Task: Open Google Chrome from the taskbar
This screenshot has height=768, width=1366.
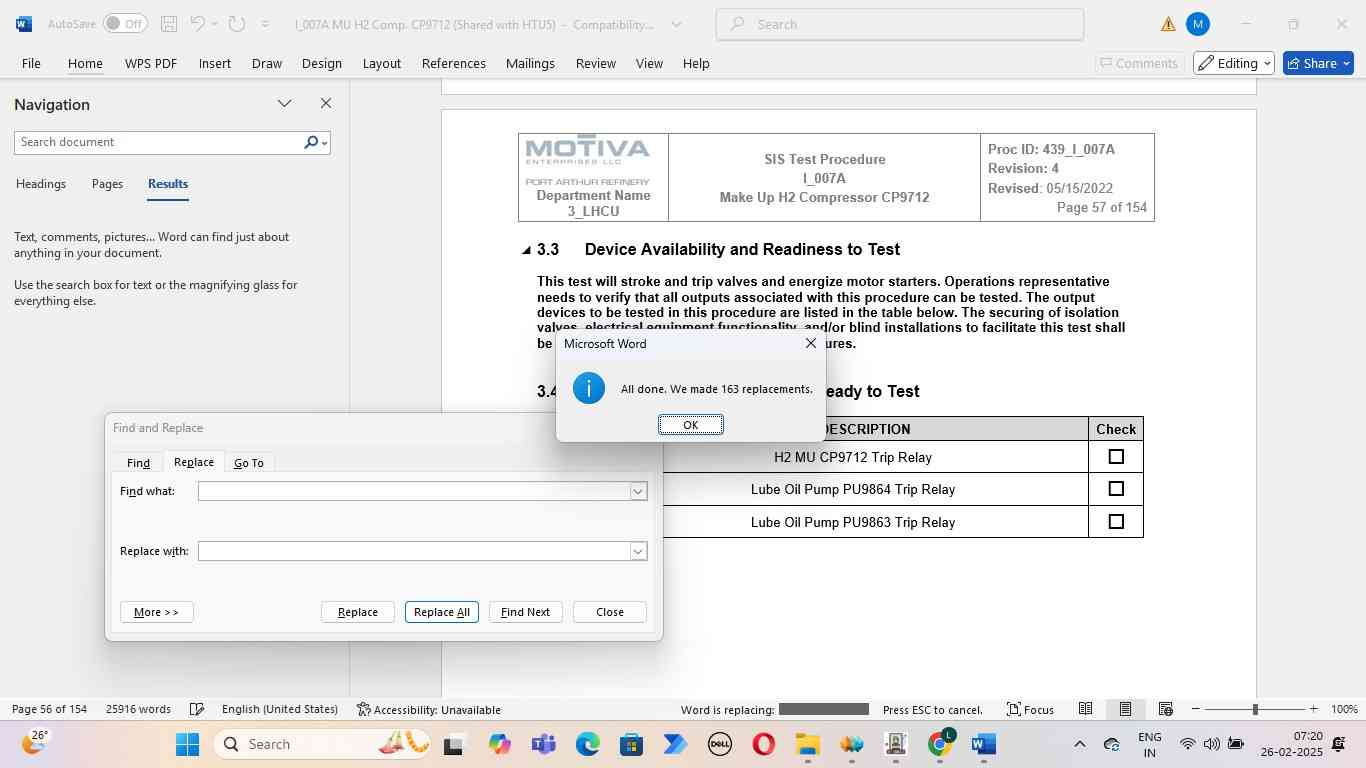Action: (x=939, y=744)
